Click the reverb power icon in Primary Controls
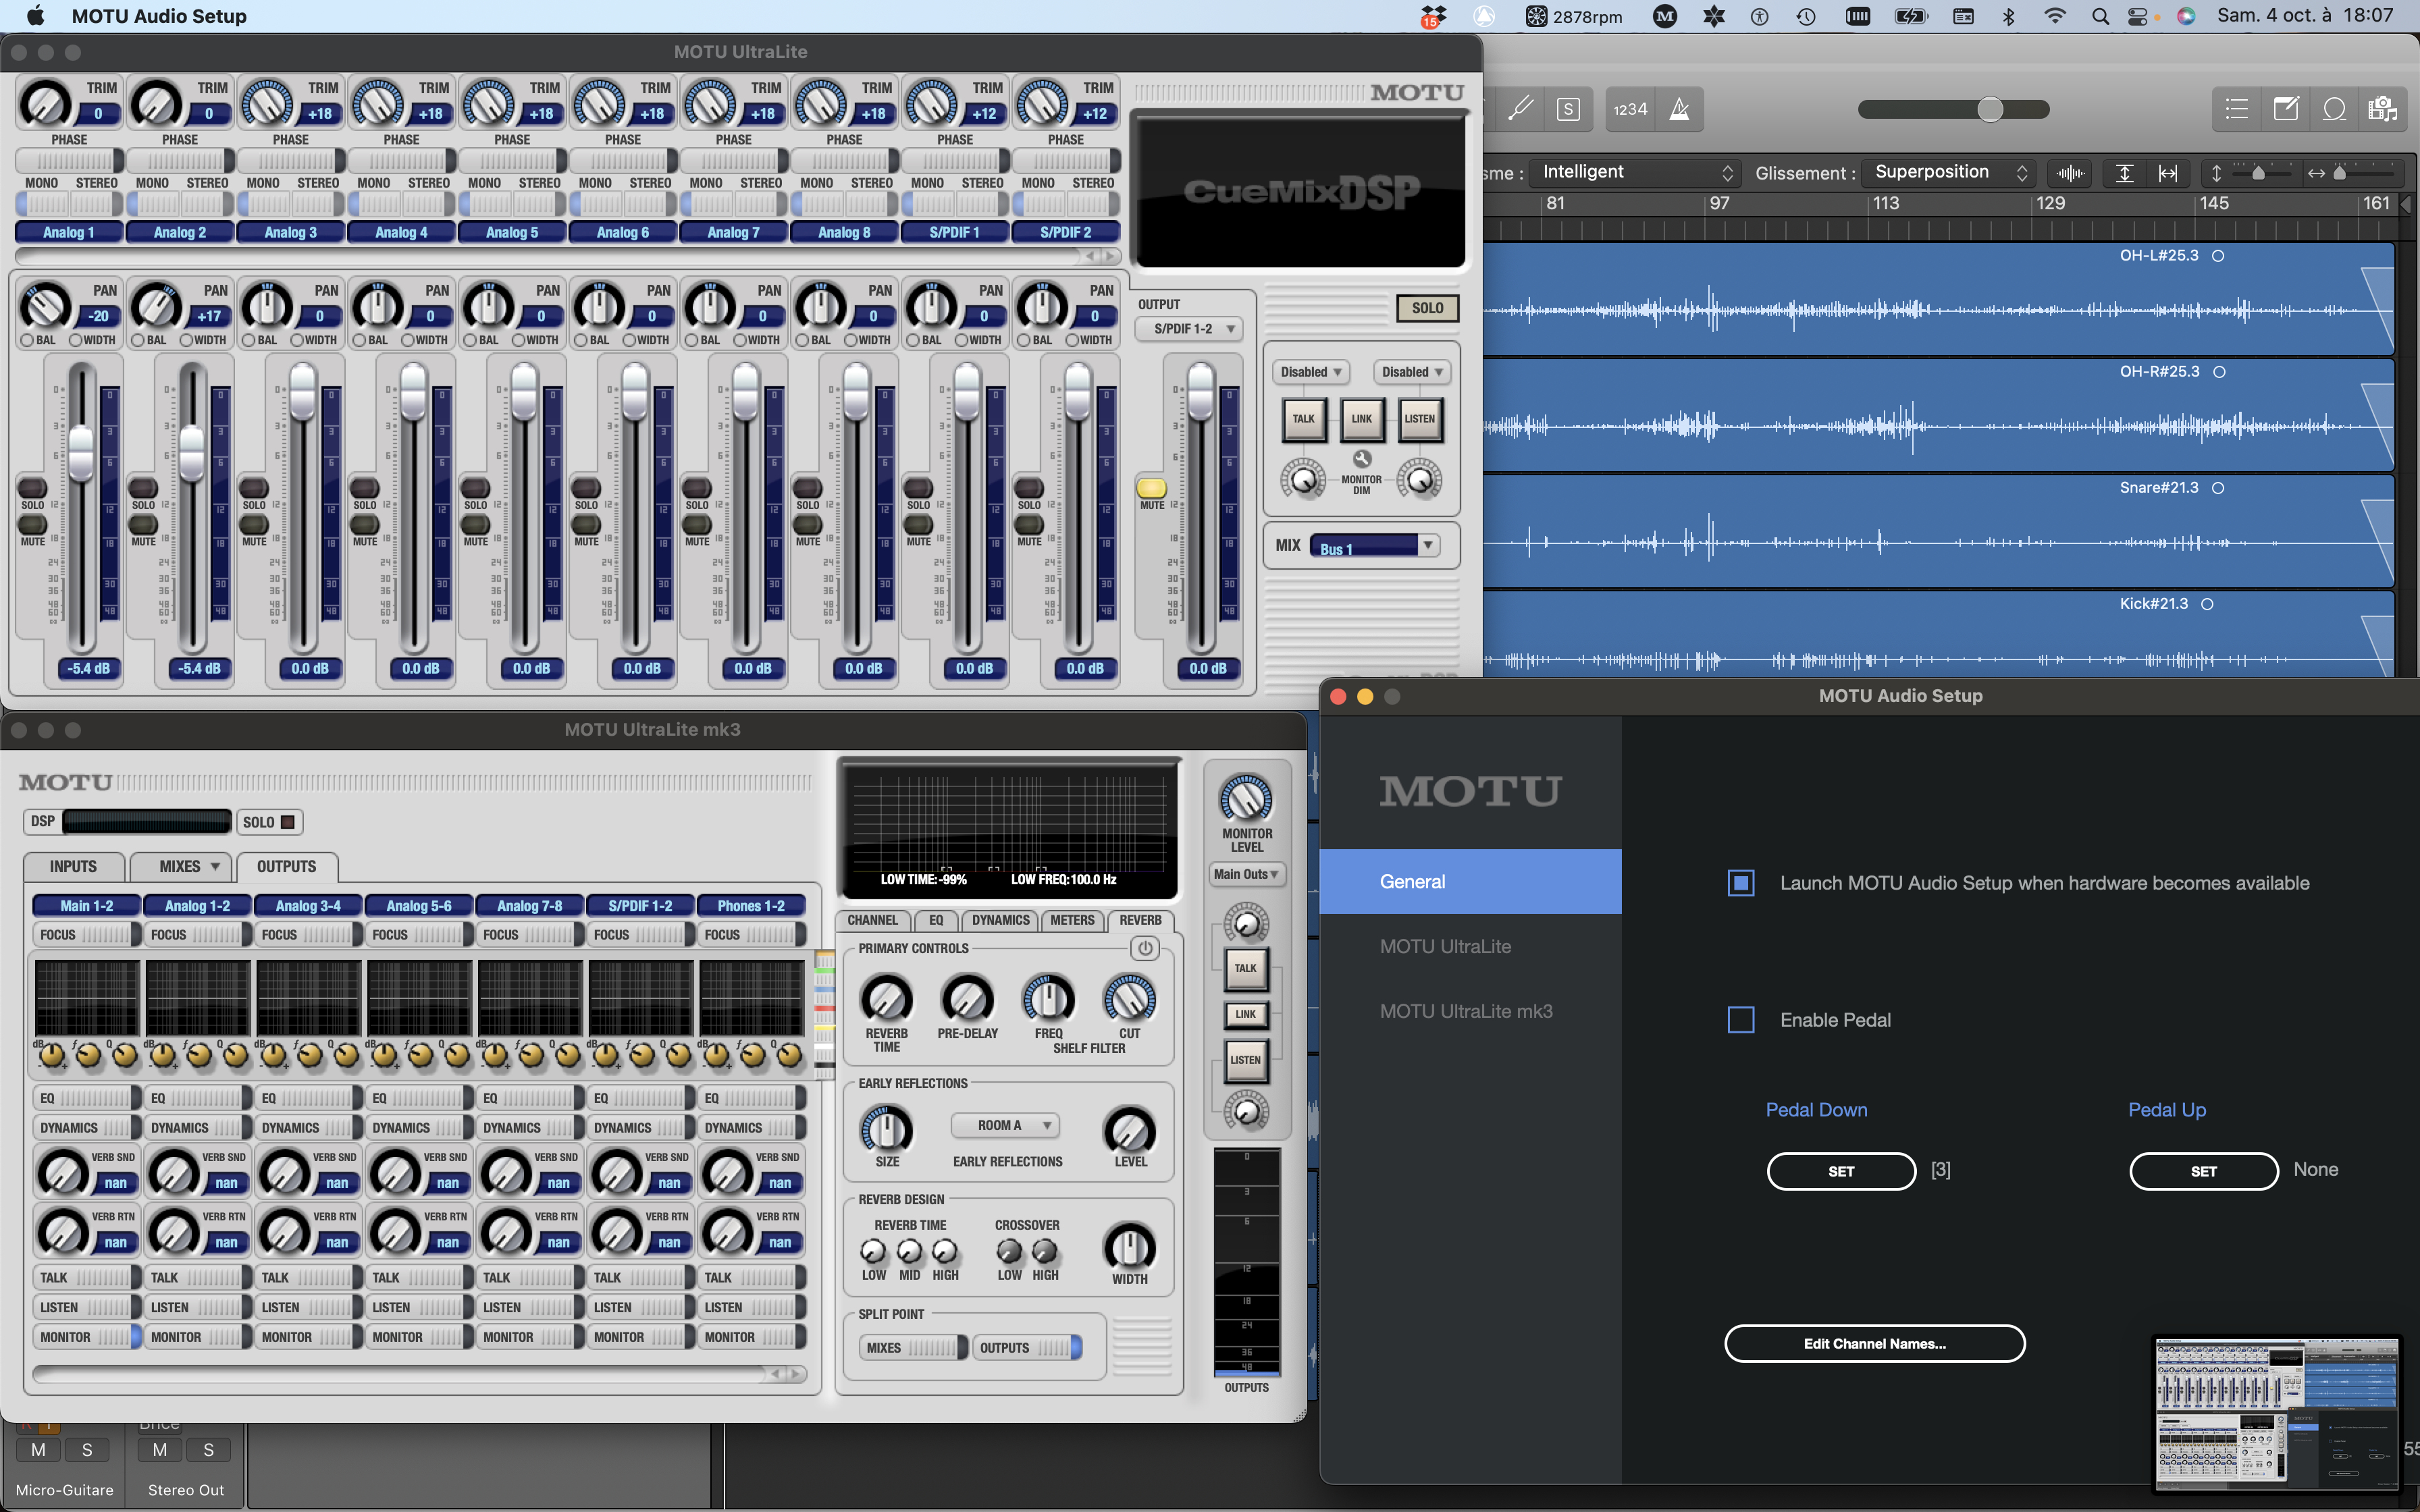The width and height of the screenshot is (2420, 1512). pyautogui.click(x=1144, y=947)
